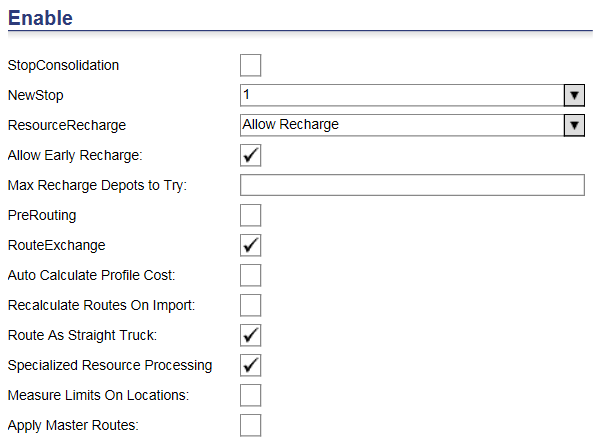The height and width of the screenshot is (444, 599).
Task: Disable the RouteExchange option
Action: [x=251, y=245]
